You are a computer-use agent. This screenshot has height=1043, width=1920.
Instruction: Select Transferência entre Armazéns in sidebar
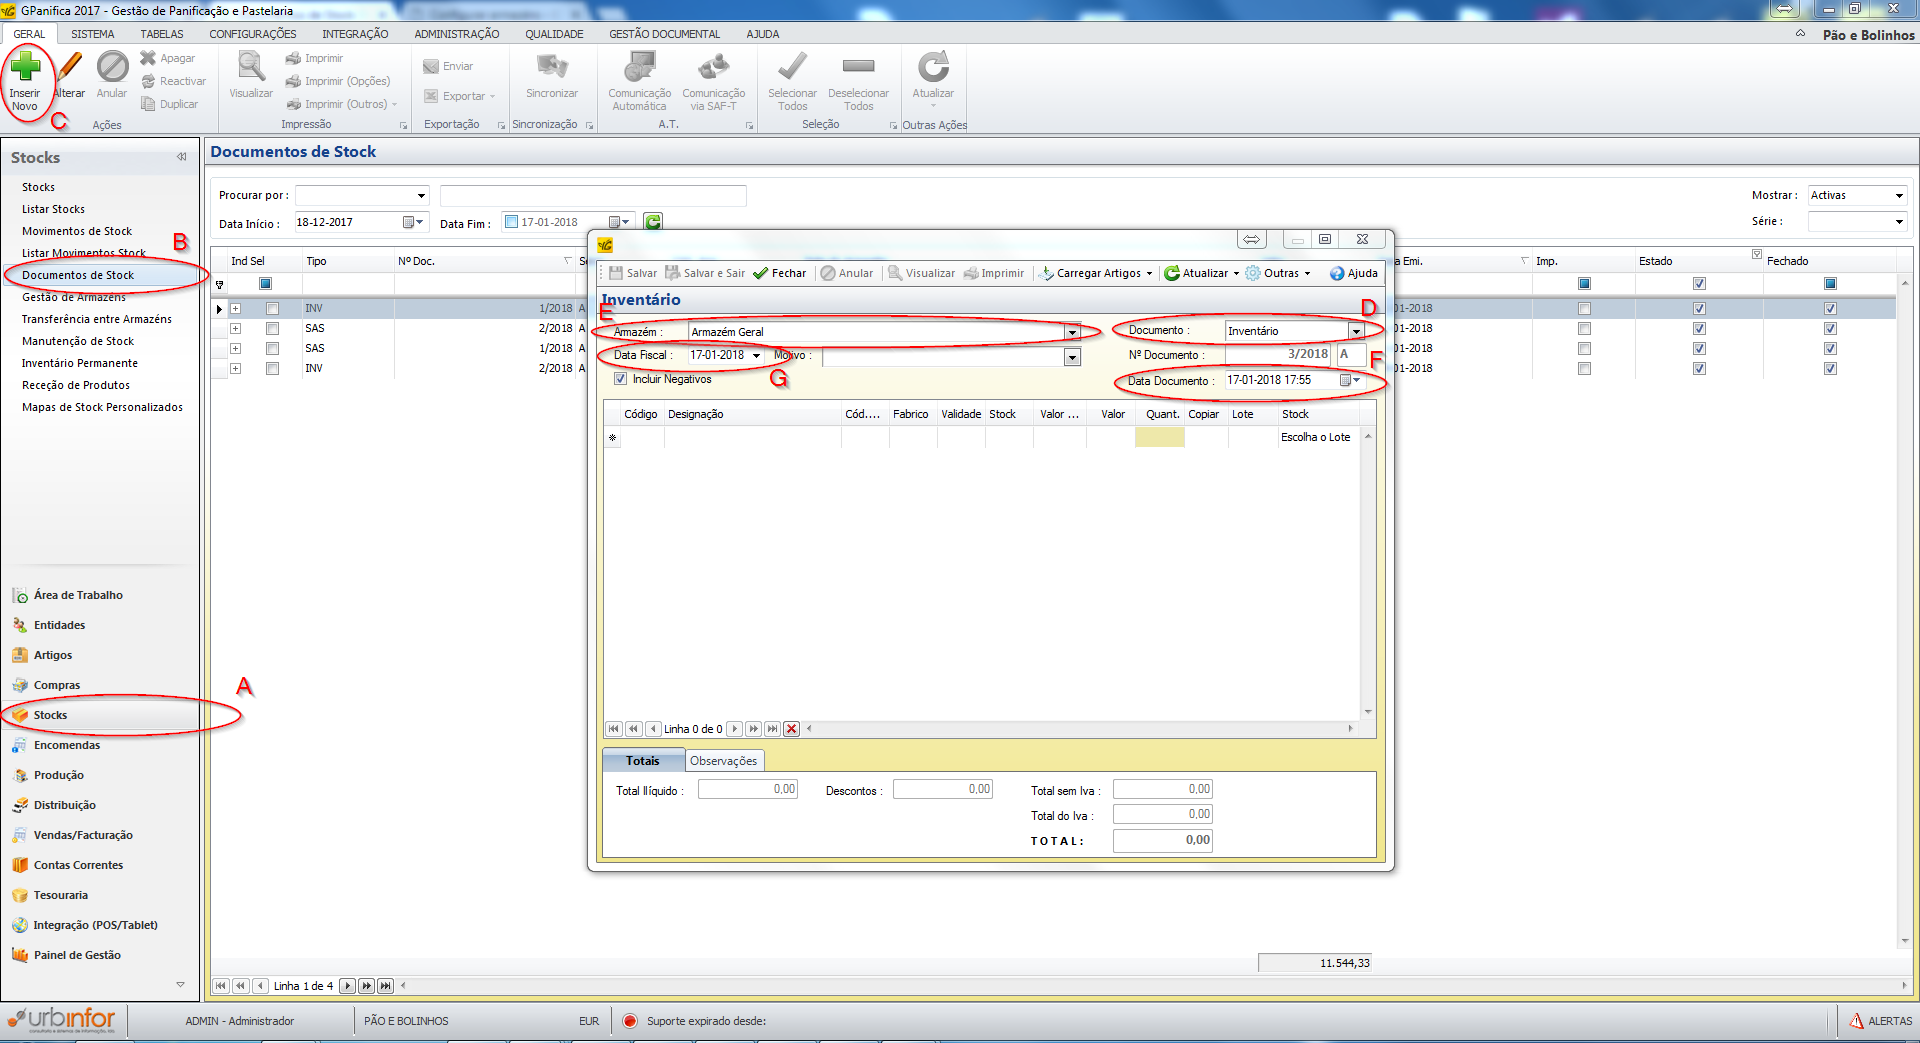pyautogui.click(x=97, y=319)
